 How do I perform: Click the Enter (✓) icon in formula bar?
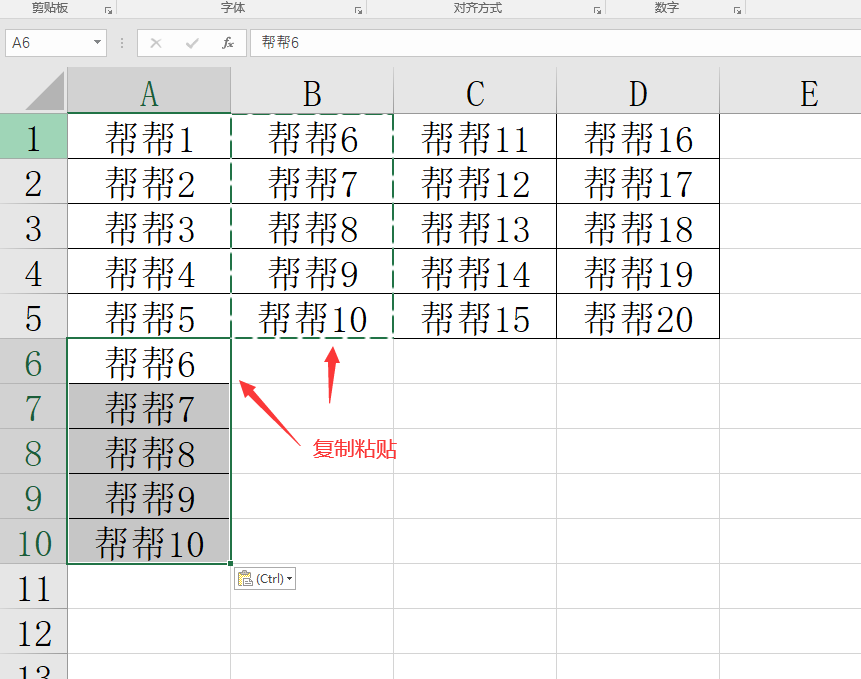[x=191, y=43]
